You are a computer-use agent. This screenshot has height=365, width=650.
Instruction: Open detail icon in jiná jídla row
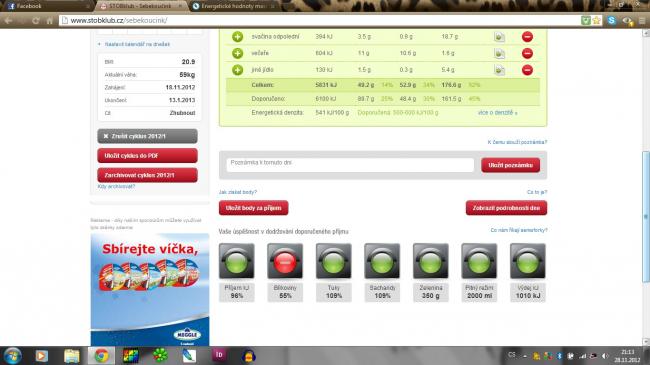(500, 70)
